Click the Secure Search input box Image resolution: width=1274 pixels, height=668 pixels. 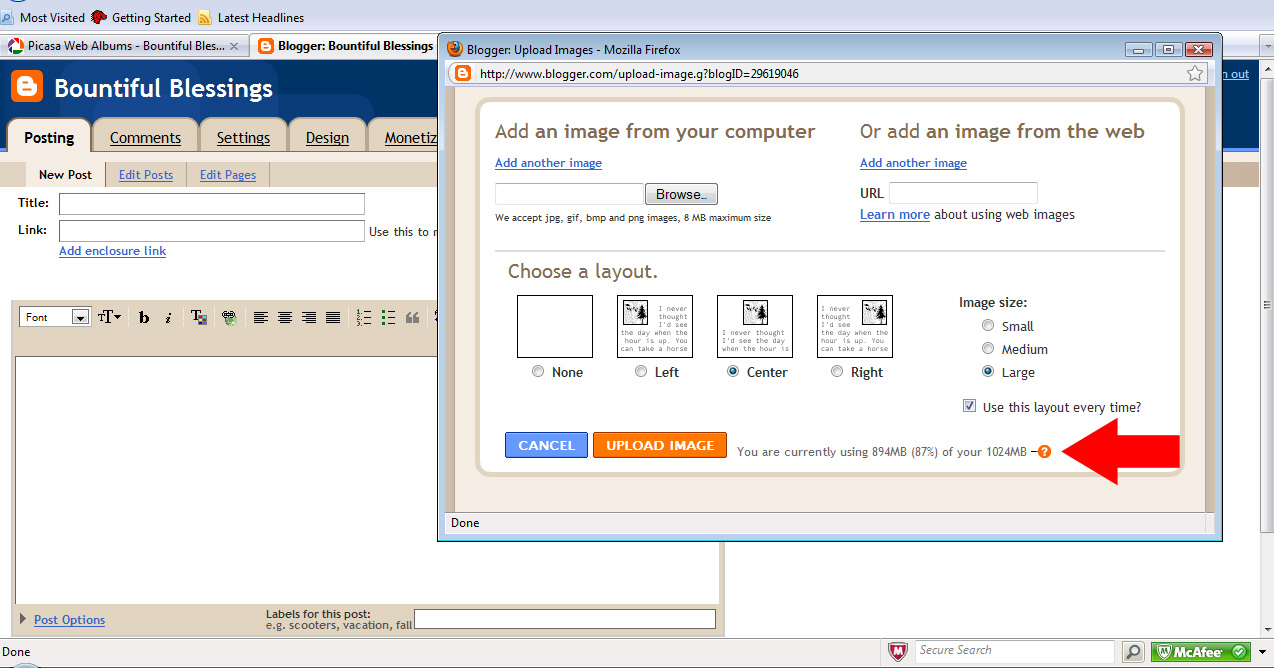[1014, 651]
